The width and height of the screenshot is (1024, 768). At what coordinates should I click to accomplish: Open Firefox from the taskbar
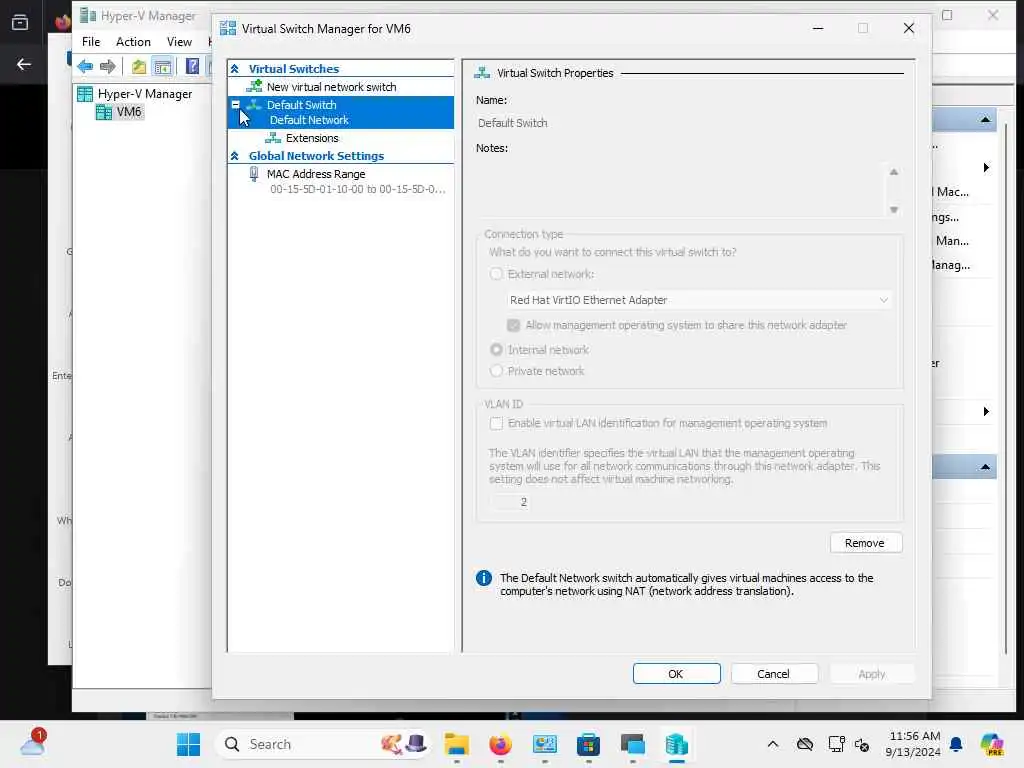click(501, 744)
